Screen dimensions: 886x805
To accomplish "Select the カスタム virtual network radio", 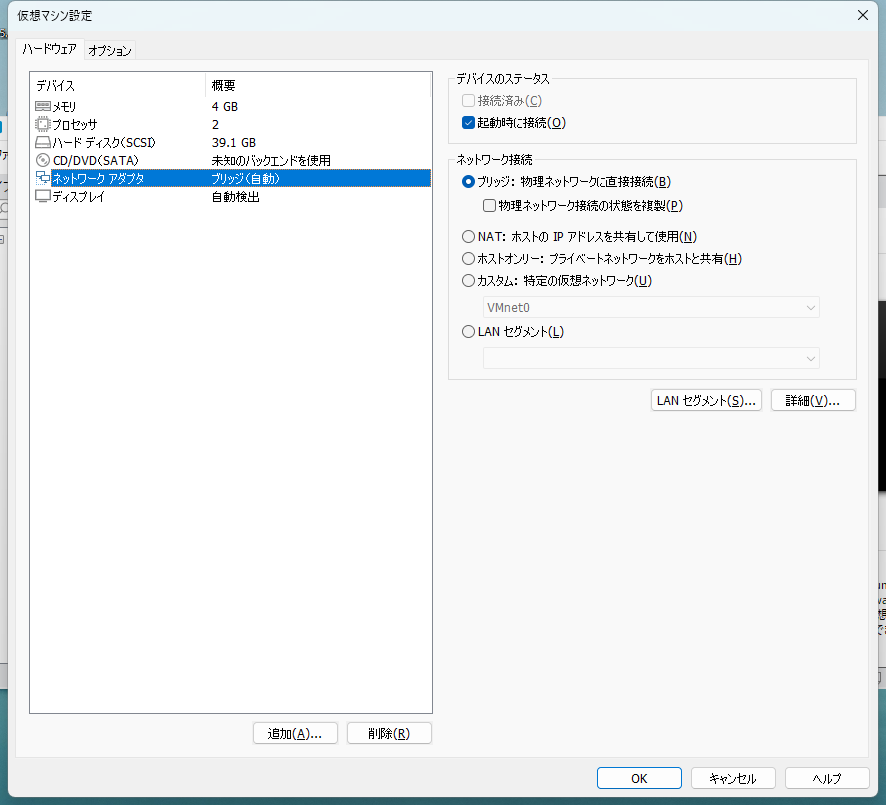I will coord(468,281).
